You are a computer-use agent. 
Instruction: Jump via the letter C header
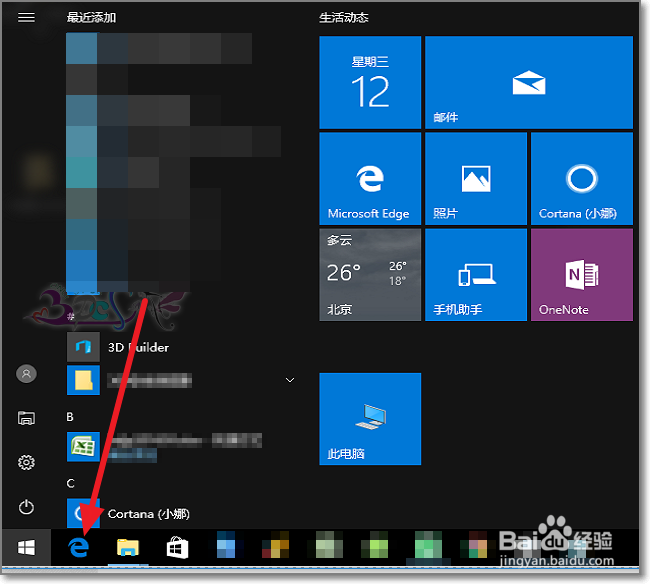(x=70, y=483)
